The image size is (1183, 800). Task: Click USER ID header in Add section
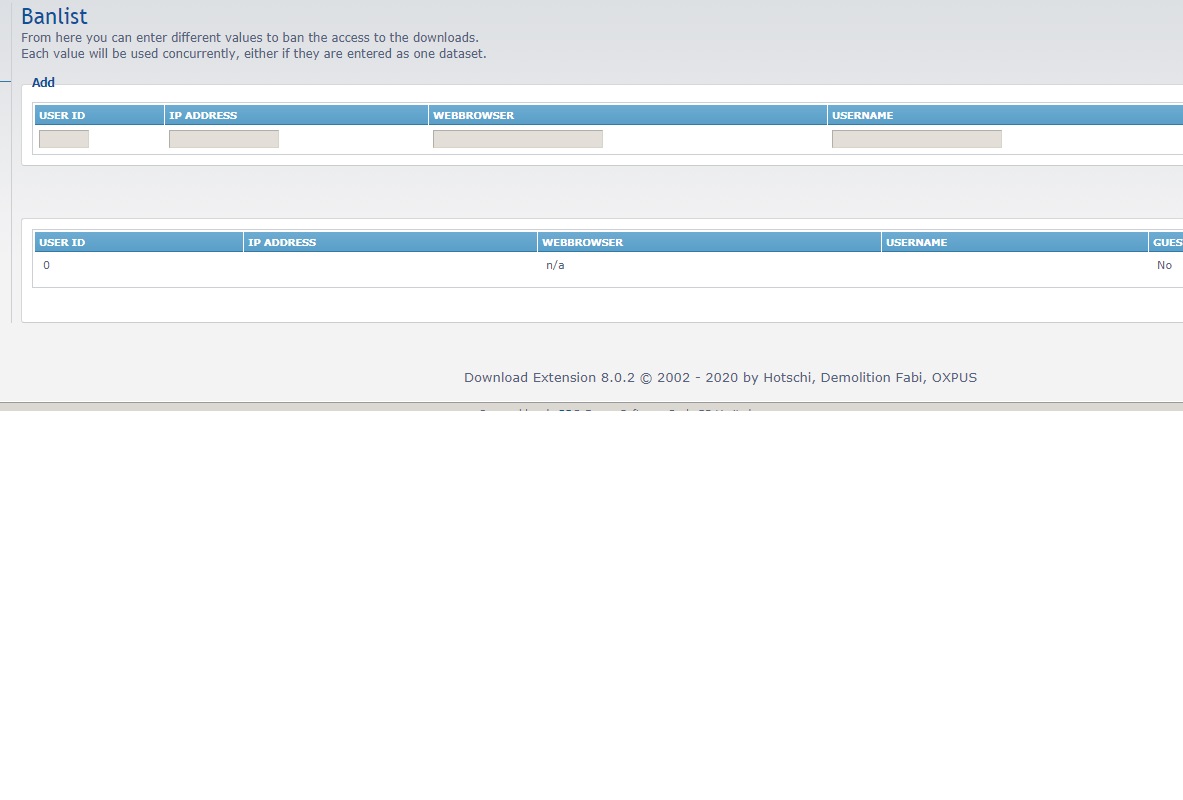pyautogui.click(x=62, y=115)
